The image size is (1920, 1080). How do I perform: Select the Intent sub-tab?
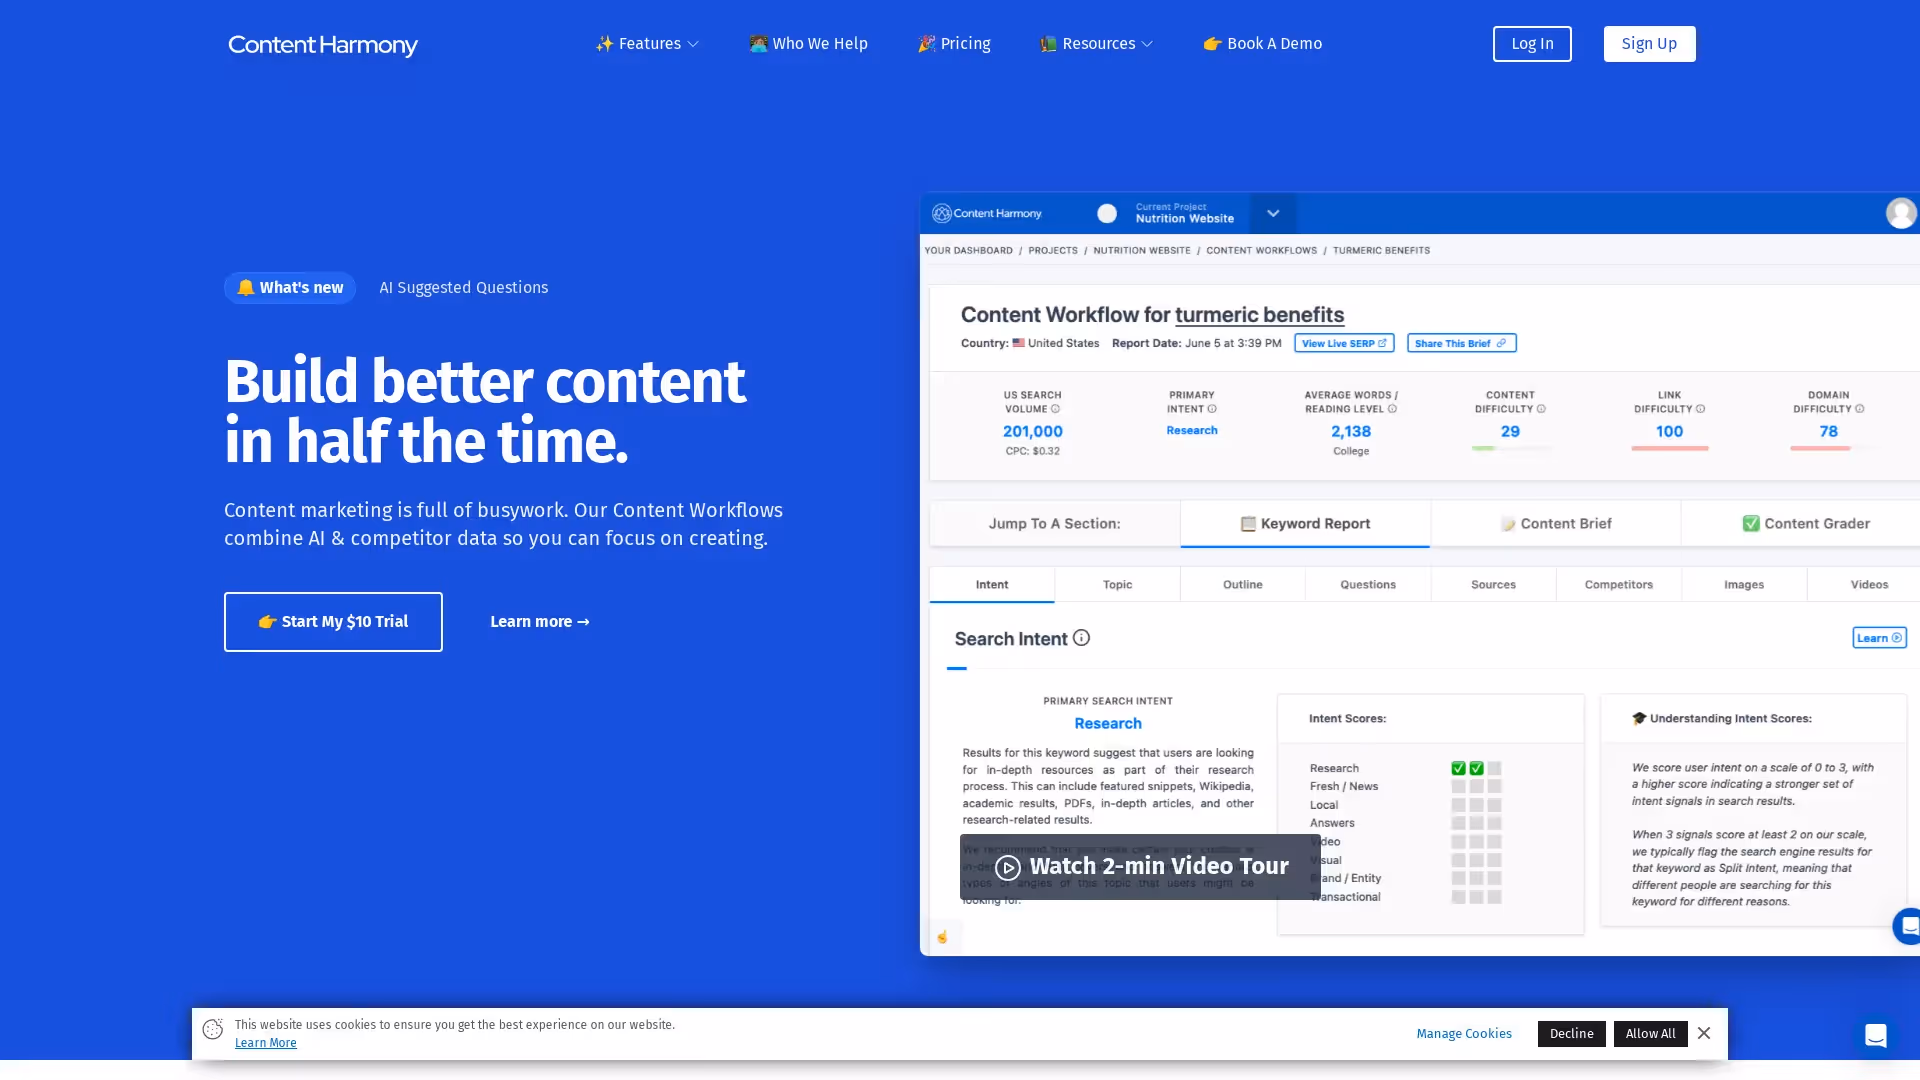tap(992, 585)
